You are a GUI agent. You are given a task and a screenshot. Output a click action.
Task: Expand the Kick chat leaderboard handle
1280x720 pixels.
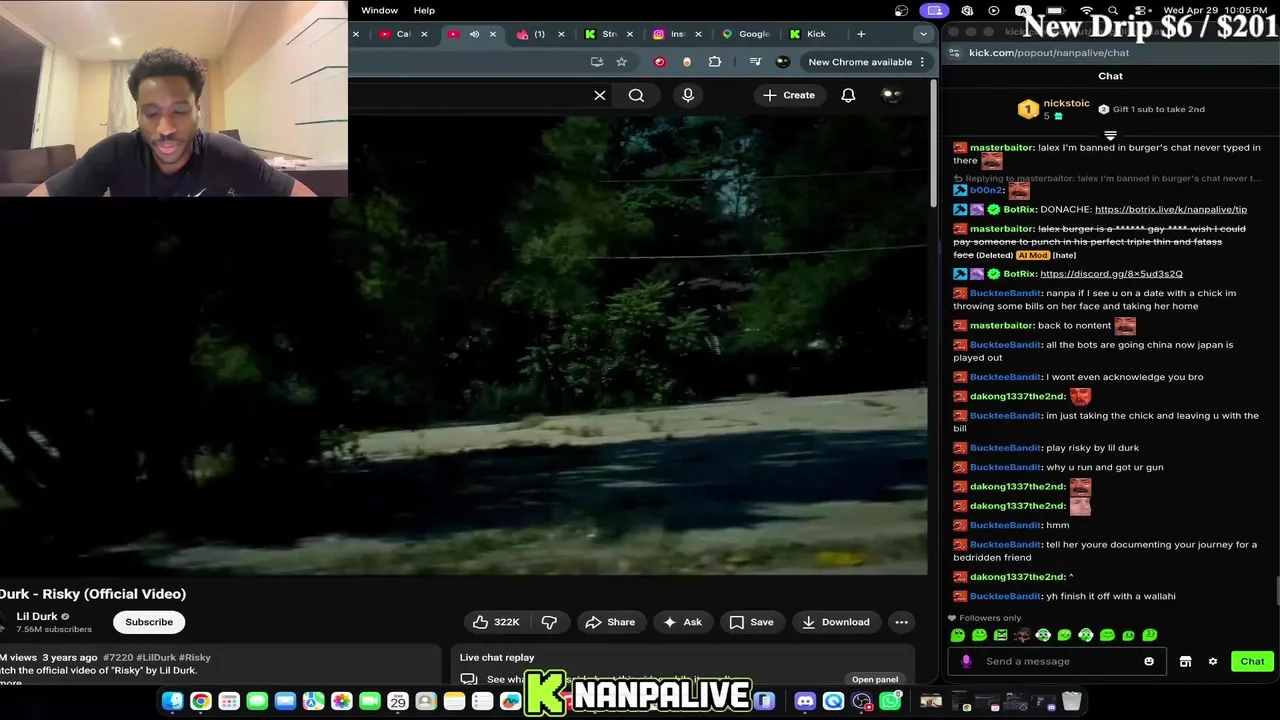coord(1110,135)
